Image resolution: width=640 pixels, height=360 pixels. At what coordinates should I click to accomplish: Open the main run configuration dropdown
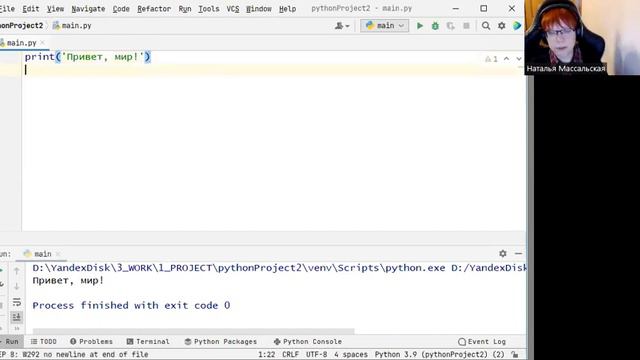384,26
